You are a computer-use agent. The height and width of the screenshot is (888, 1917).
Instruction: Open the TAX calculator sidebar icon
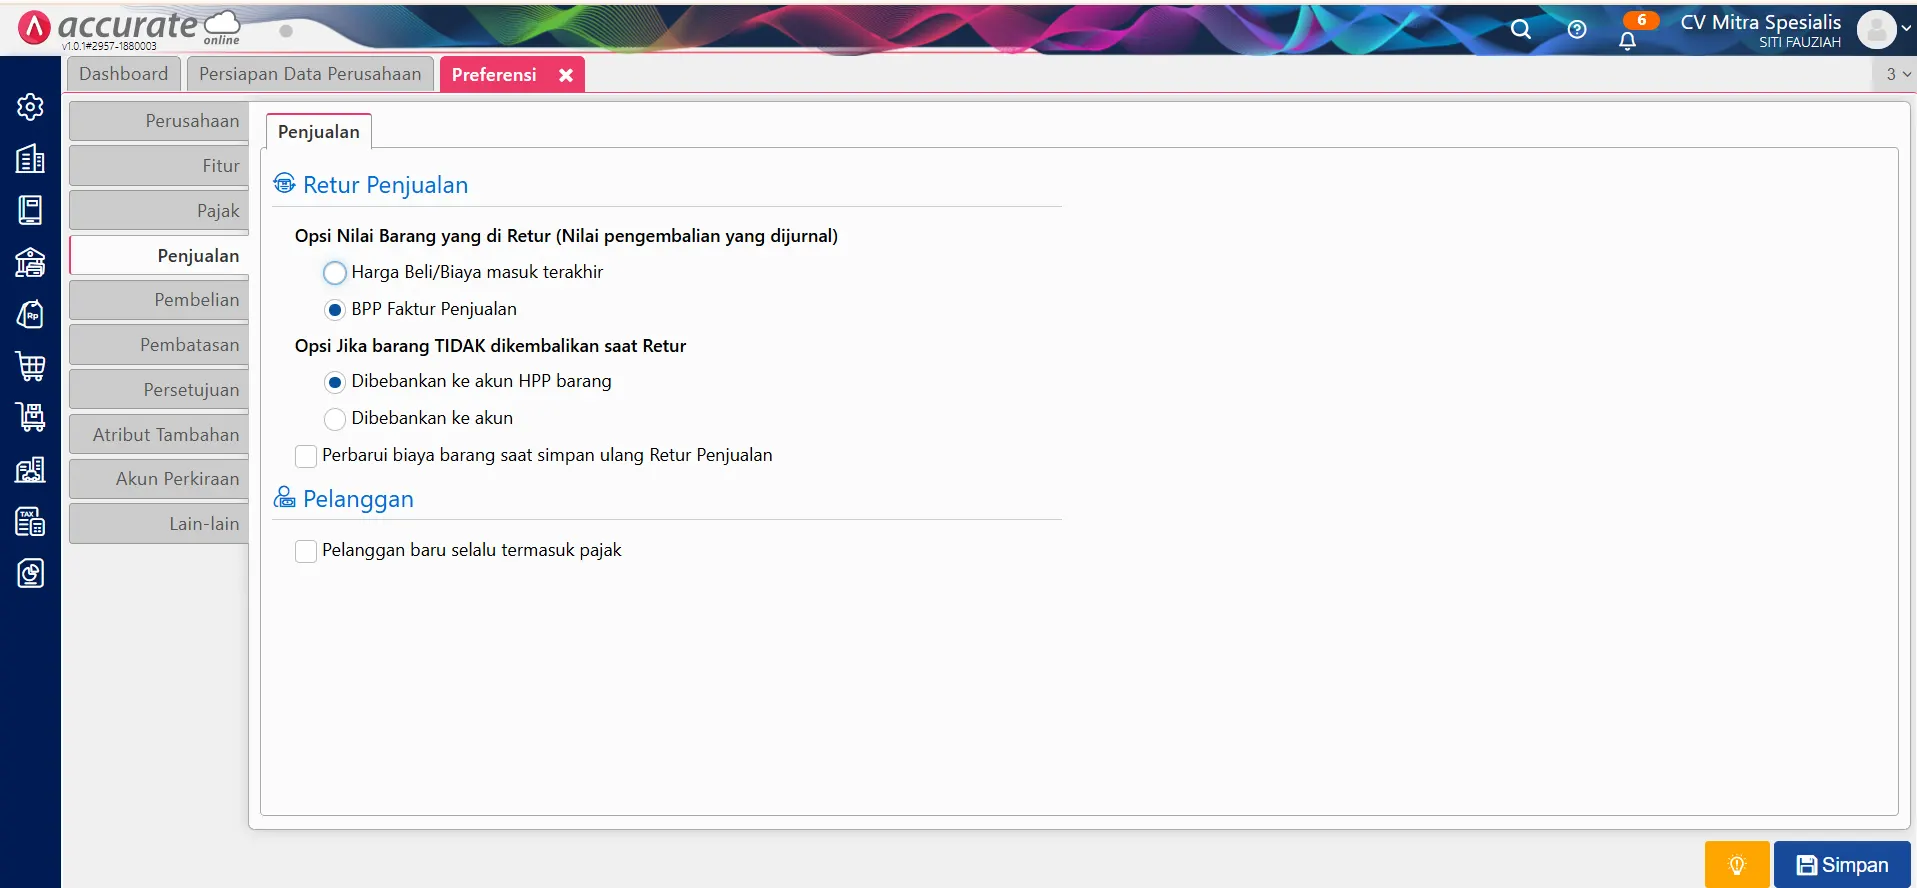click(x=30, y=521)
